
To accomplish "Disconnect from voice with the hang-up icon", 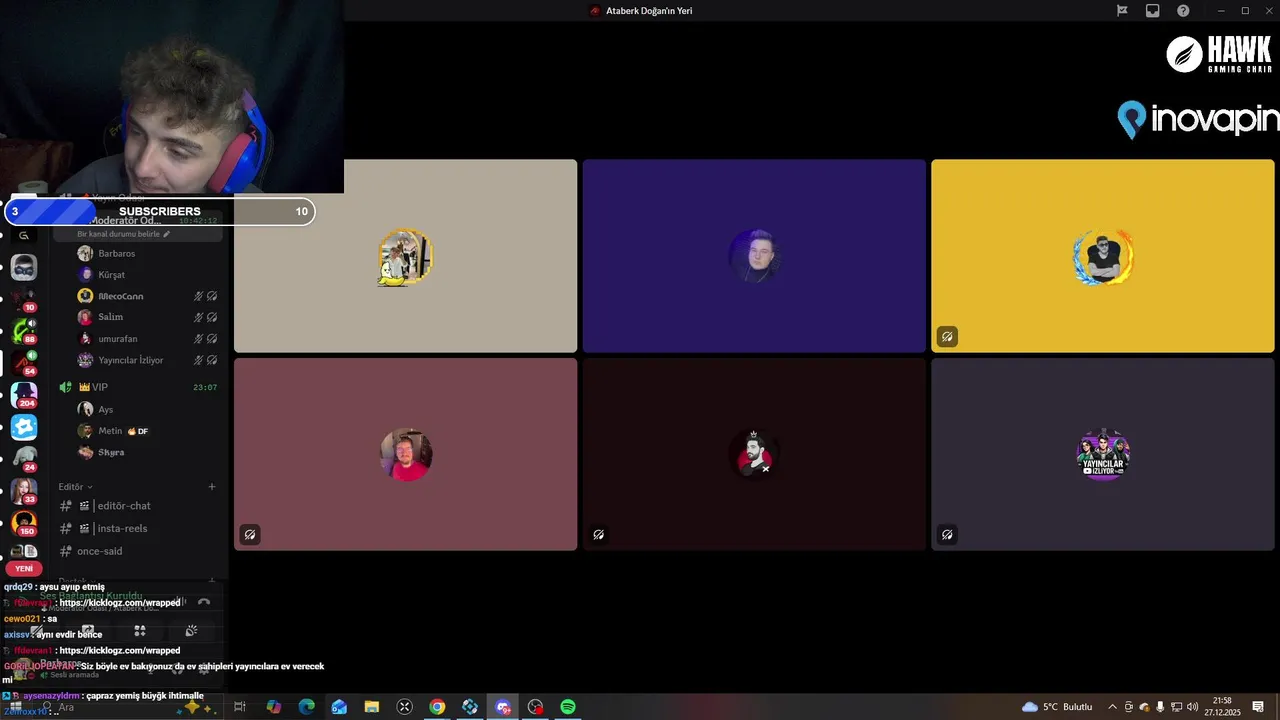I will coord(204,602).
